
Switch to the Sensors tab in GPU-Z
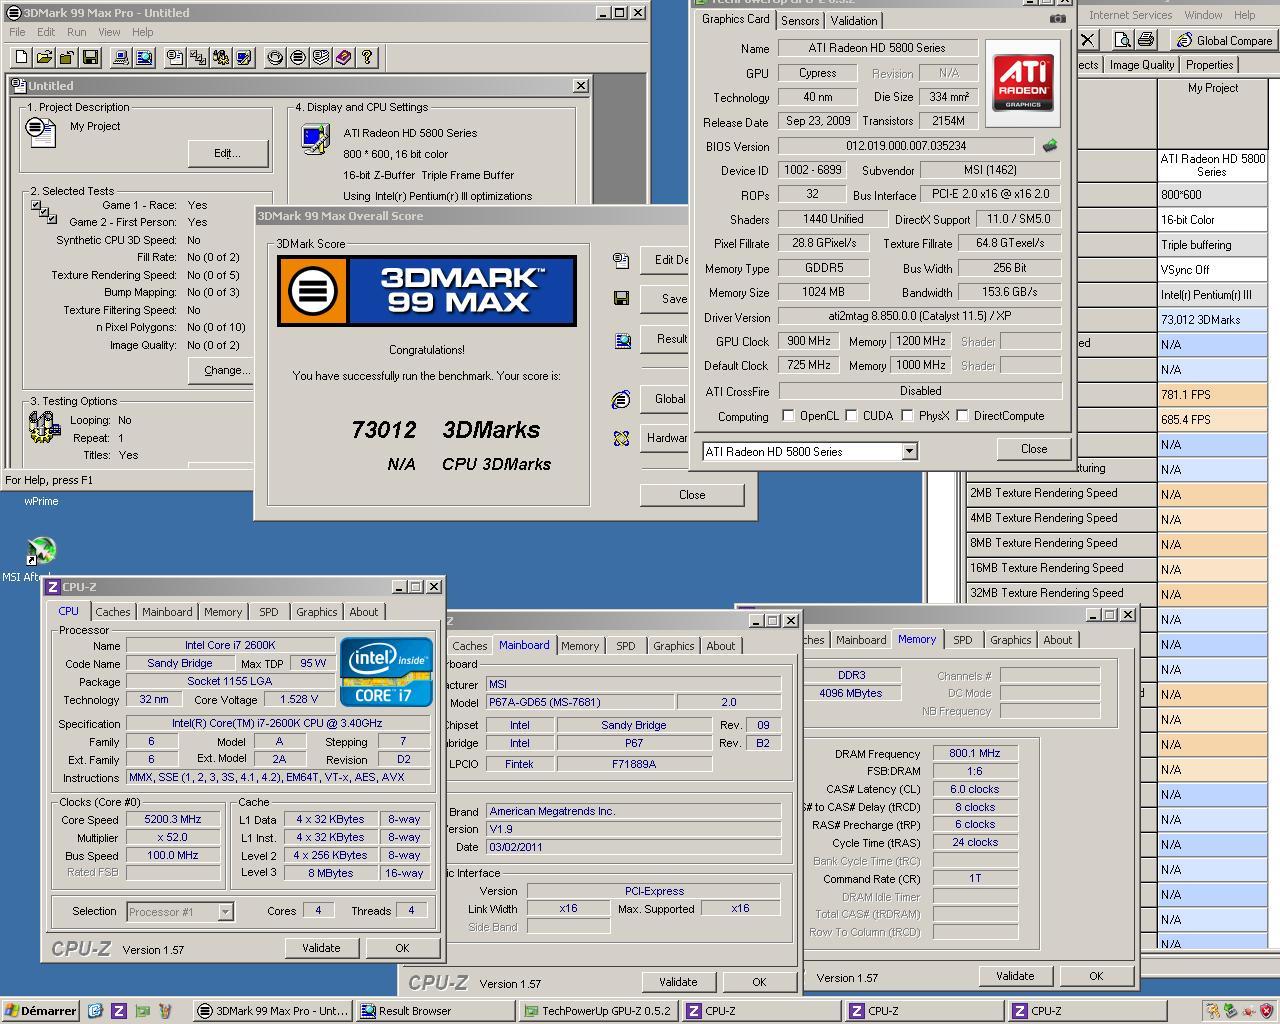coord(800,20)
